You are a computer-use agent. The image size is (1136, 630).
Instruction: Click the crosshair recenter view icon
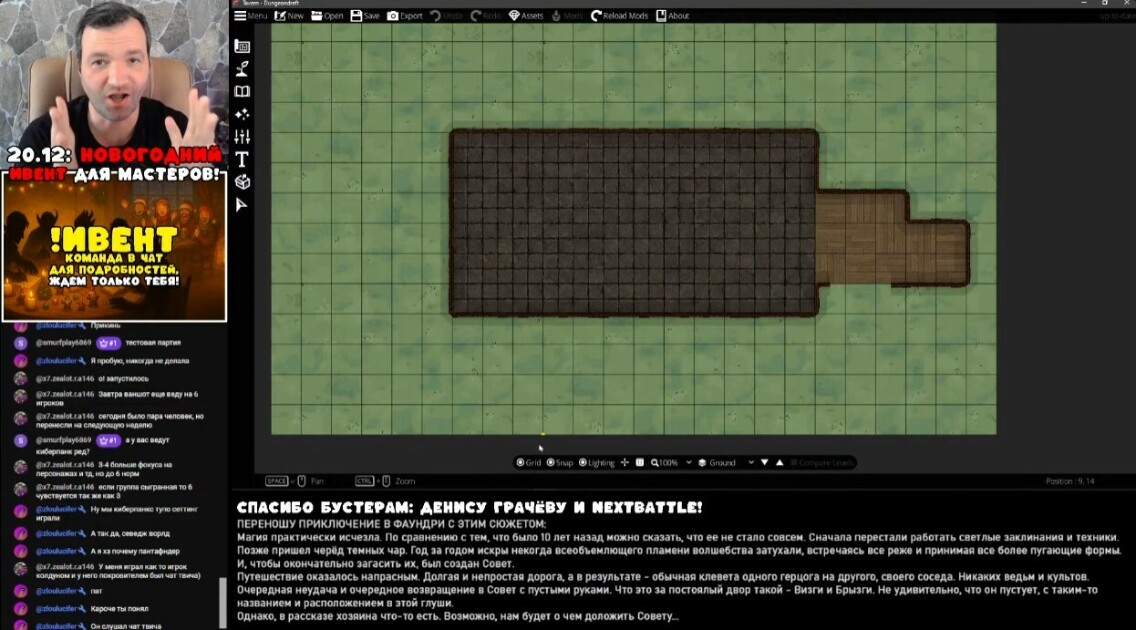[x=625, y=463]
